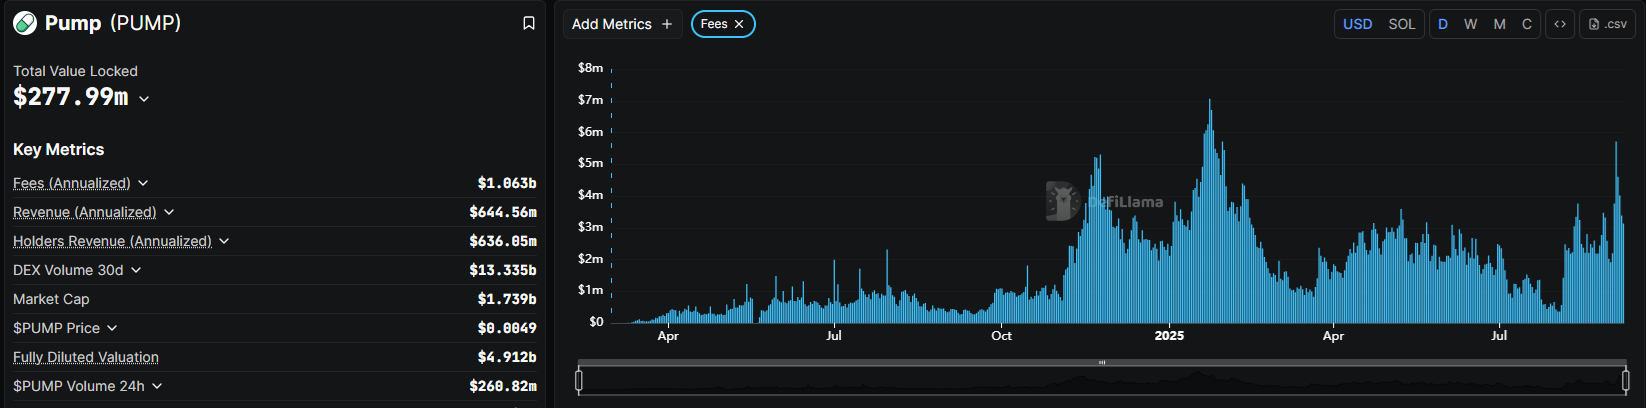Screen dimensions: 1646x408
Task: Set chart interval to monthly (M)
Action: tap(1499, 24)
